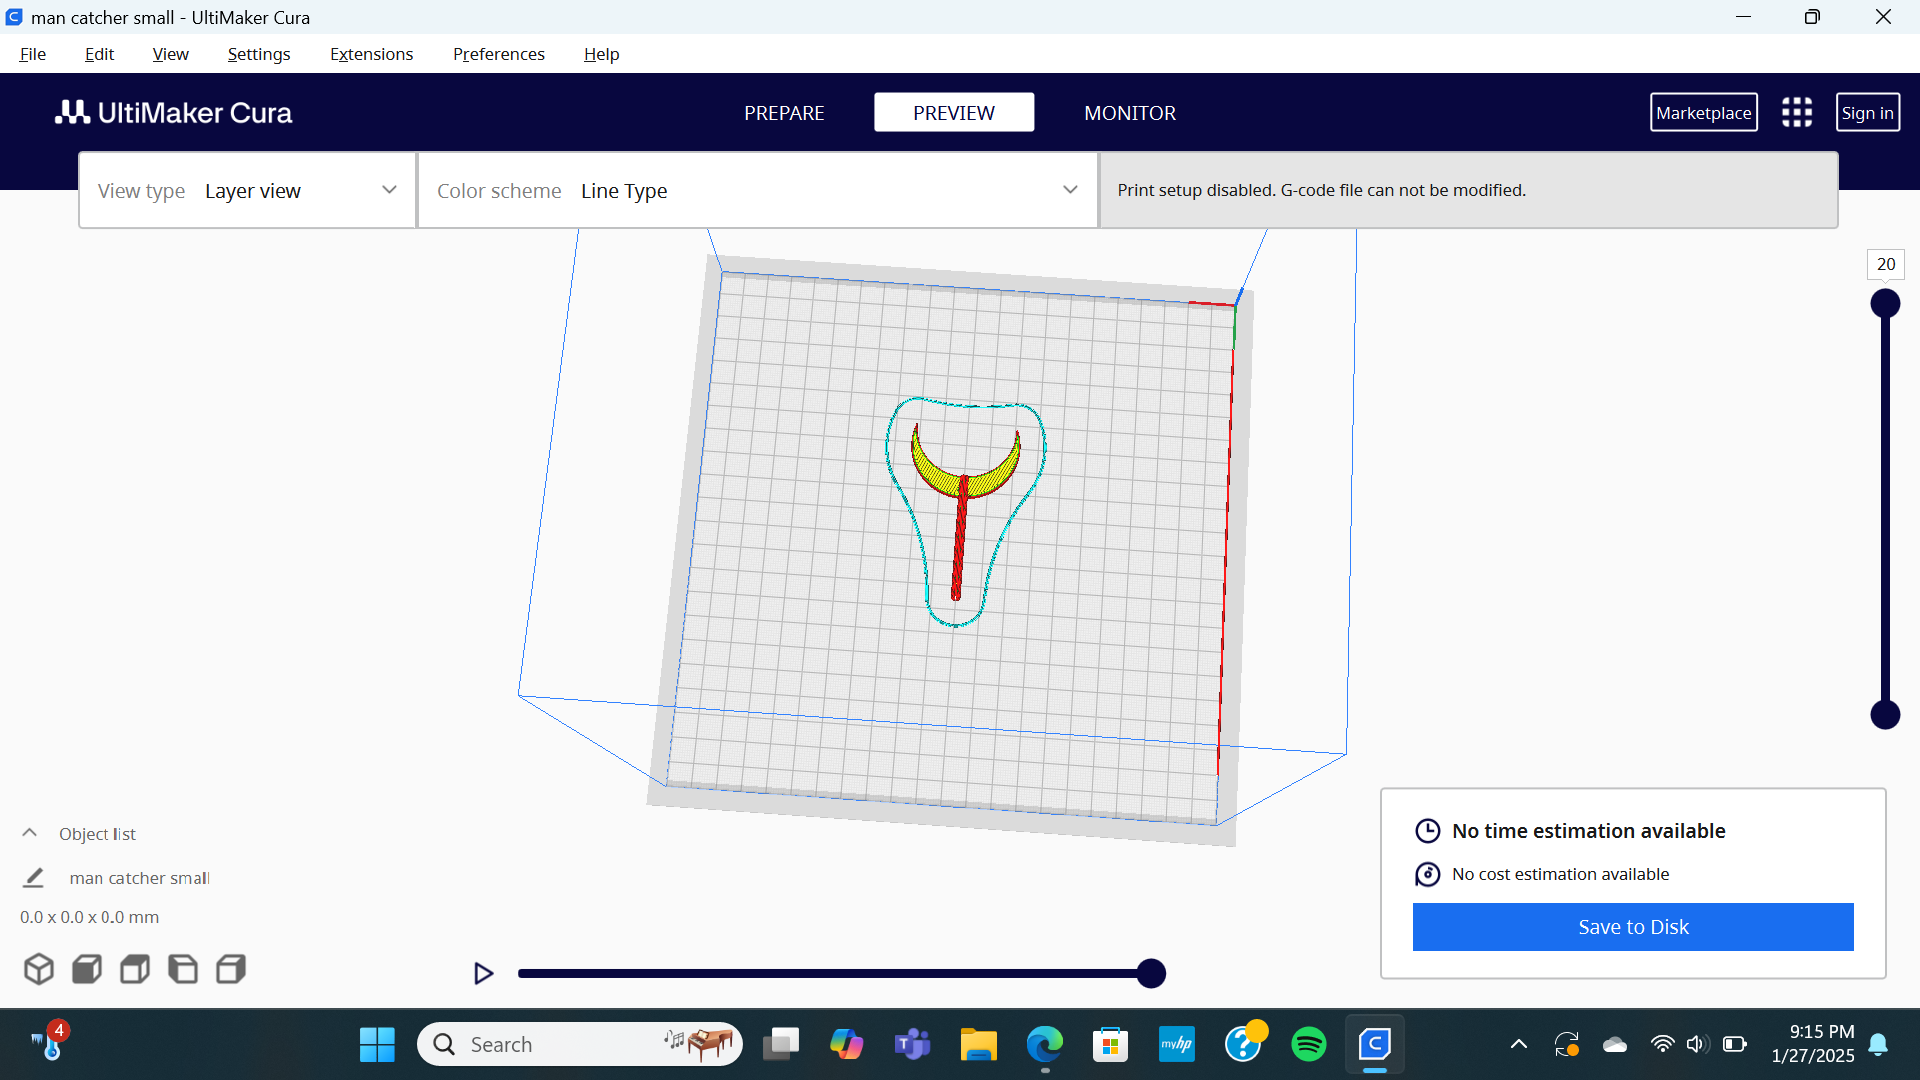Click the Sign in button
Image resolution: width=1920 pixels, height=1080 pixels.
click(1867, 113)
